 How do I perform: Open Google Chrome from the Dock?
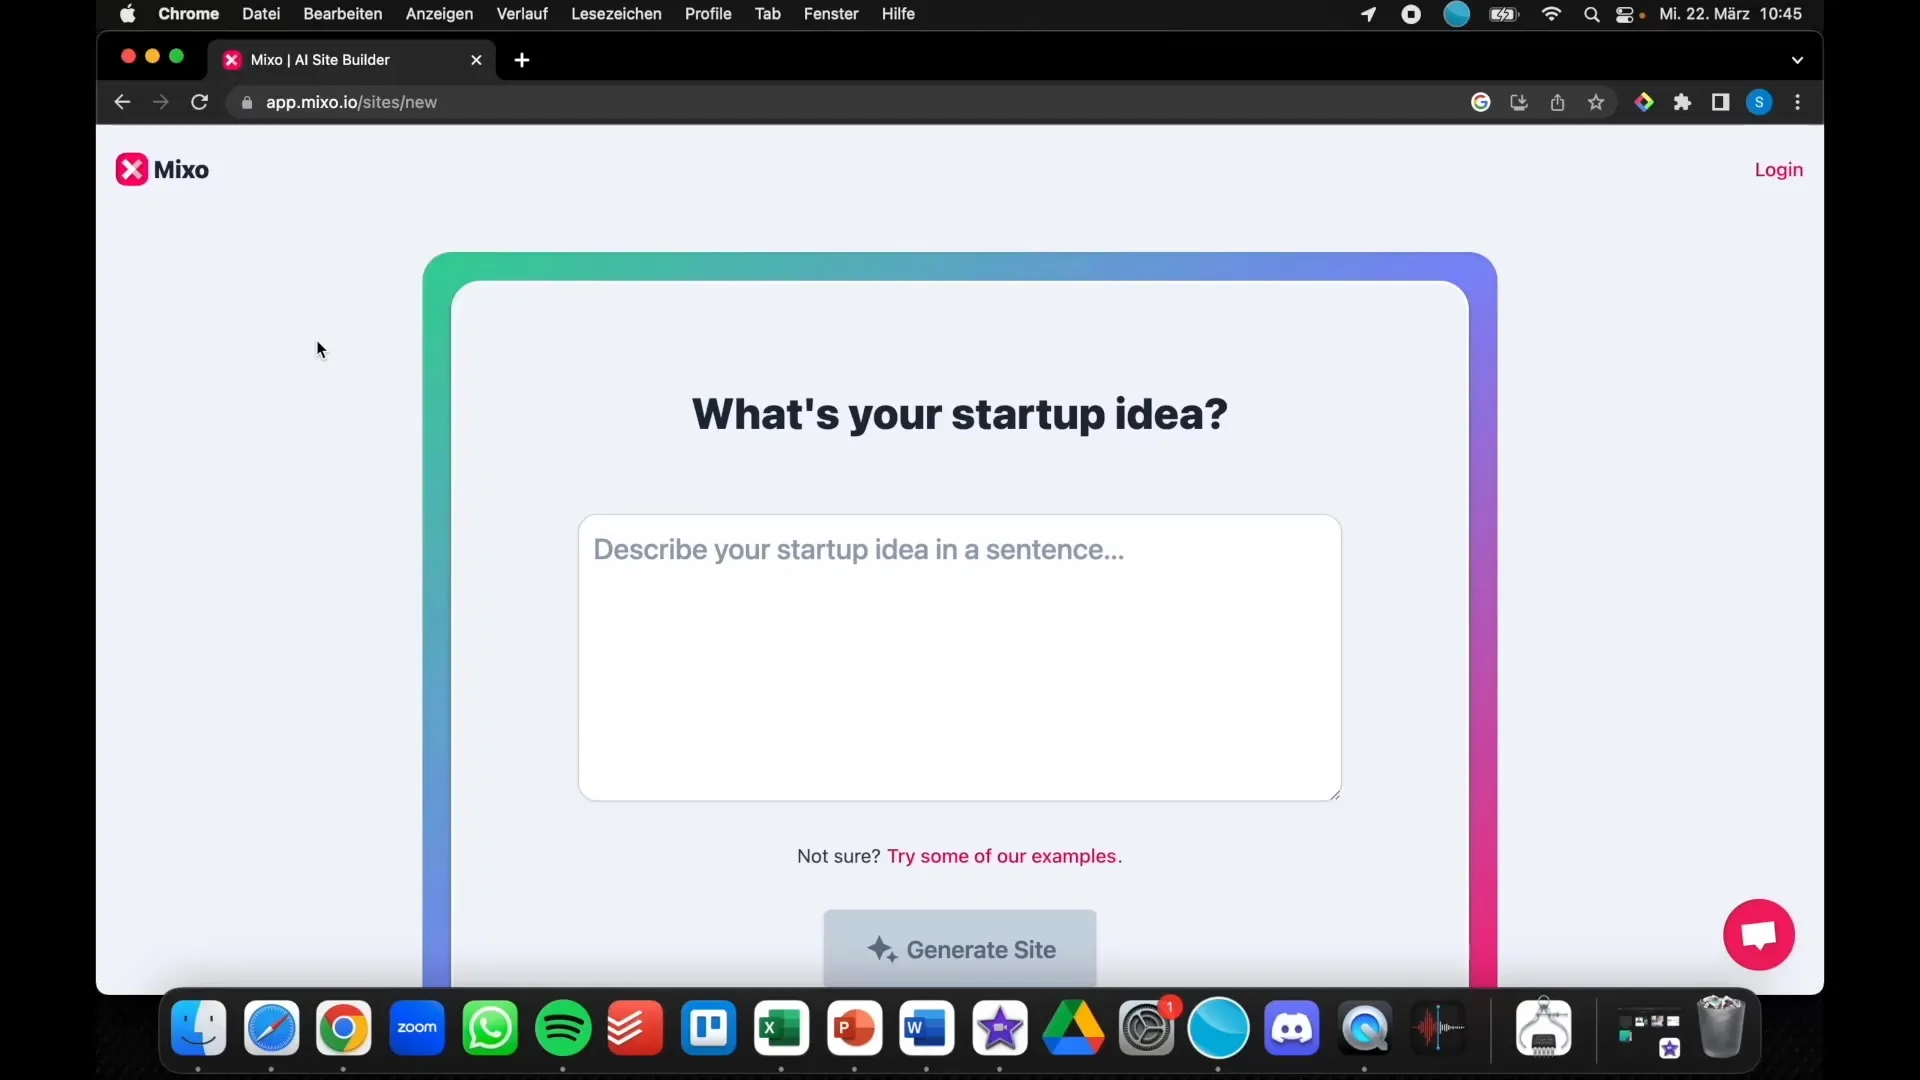pyautogui.click(x=344, y=1028)
